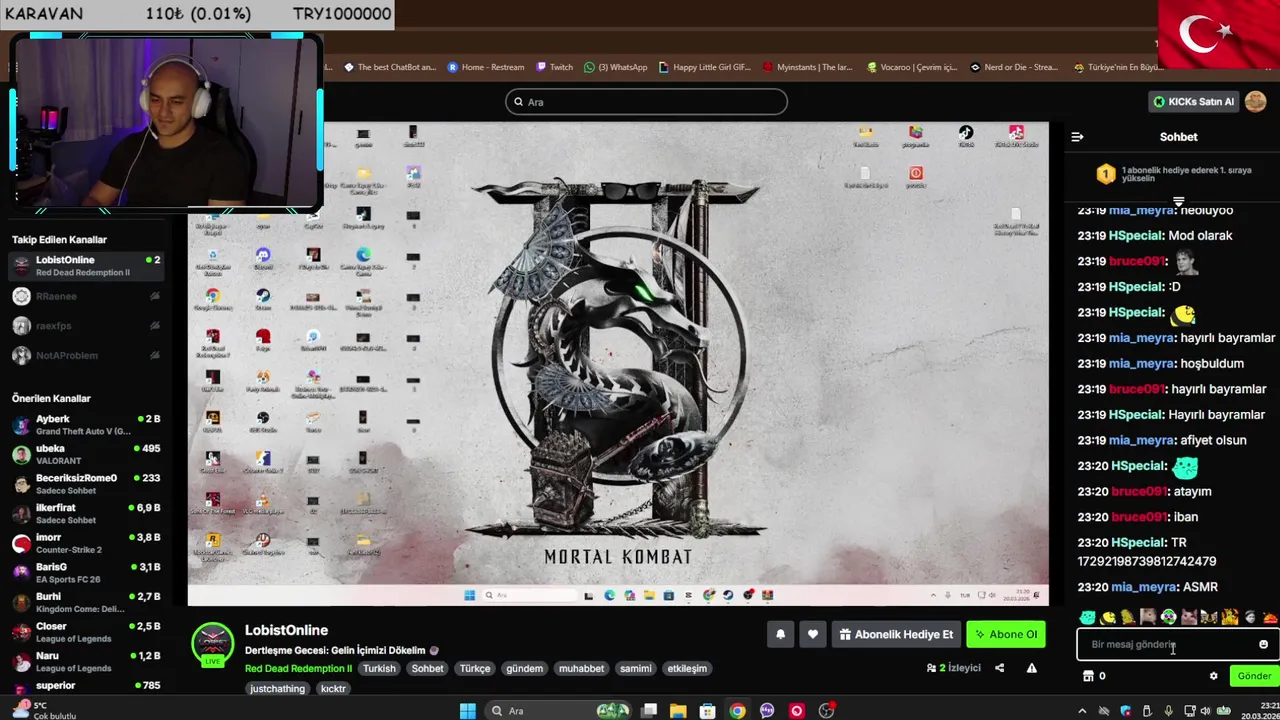Collapse the Sohbet chat panel
This screenshot has width=1280, height=720.
pos(1077,137)
